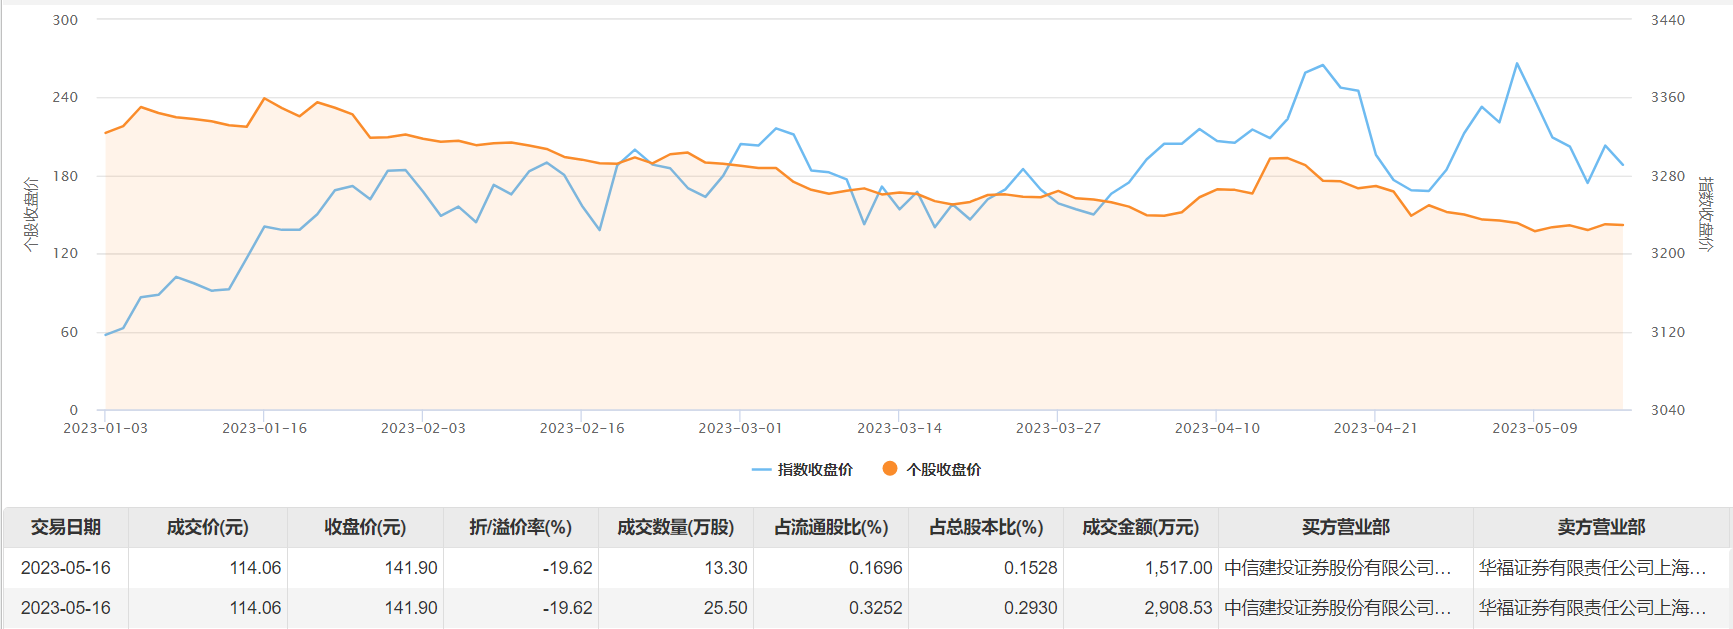Click the 2023-01-03 x-axis date label
Screen dimensions: 1733x629
(106, 428)
